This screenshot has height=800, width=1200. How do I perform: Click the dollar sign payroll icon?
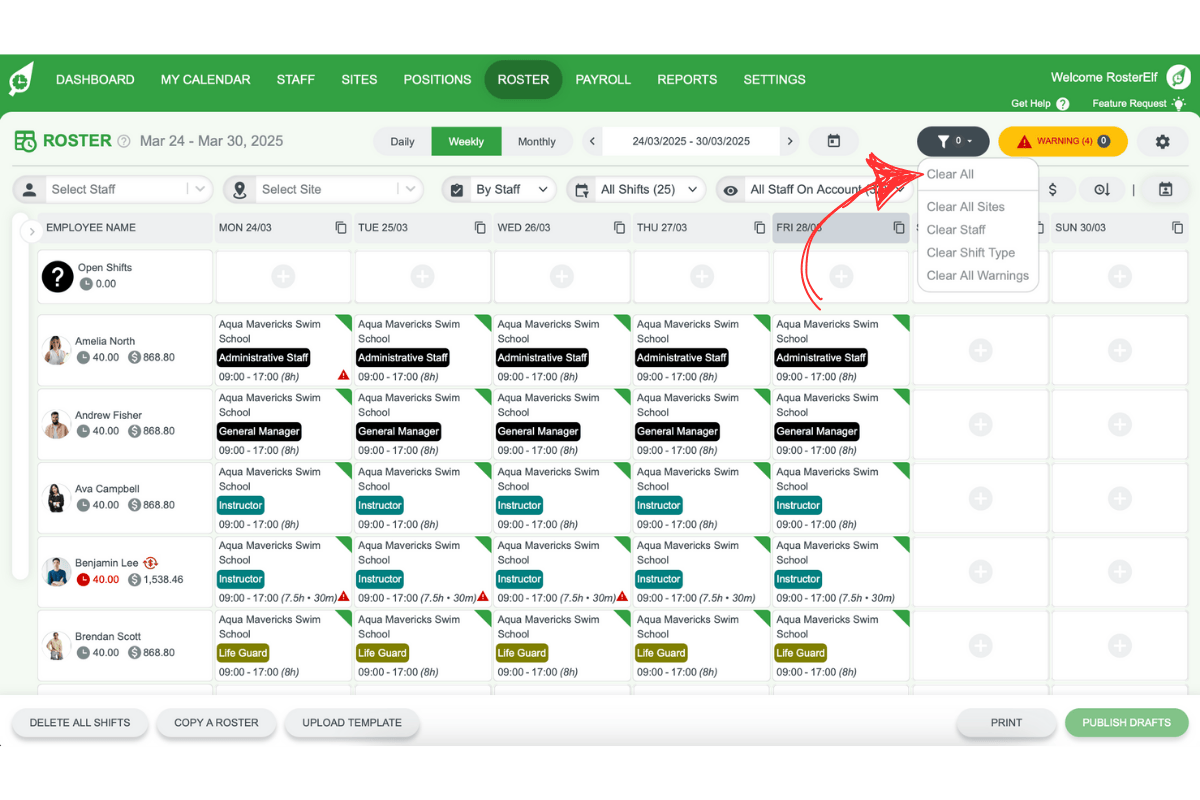1053,188
